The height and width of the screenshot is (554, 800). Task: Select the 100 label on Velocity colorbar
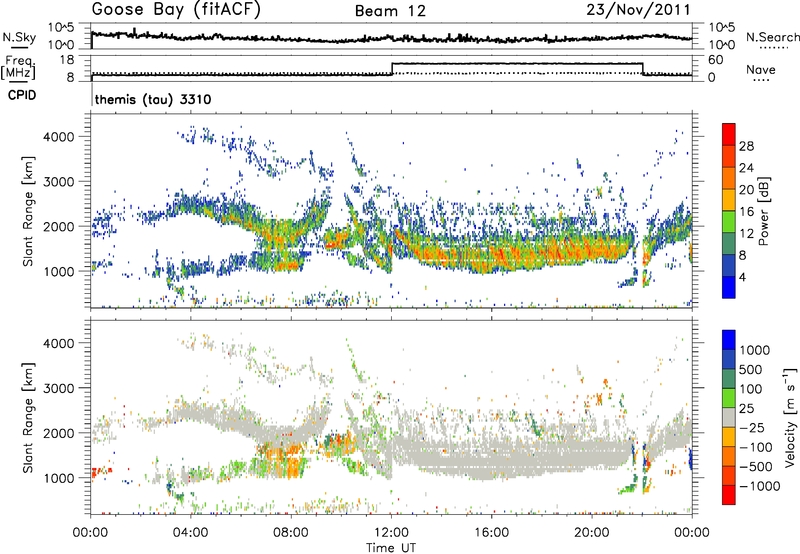(x=751, y=389)
